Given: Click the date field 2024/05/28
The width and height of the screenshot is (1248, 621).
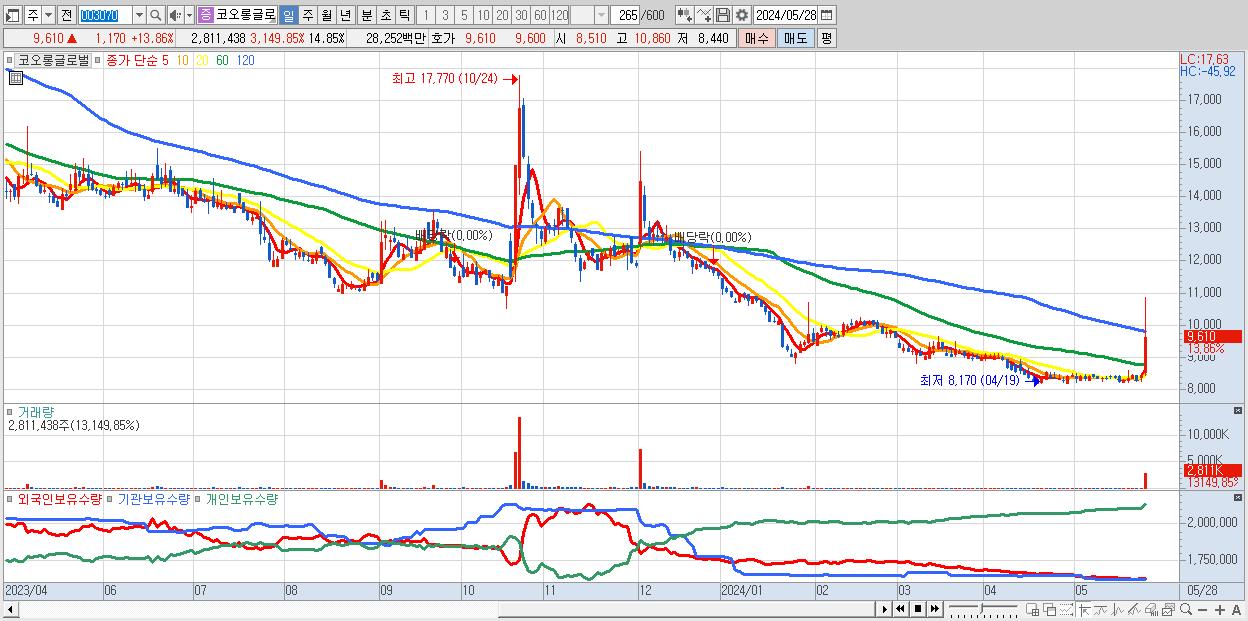Looking at the screenshot, I should (786, 15).
